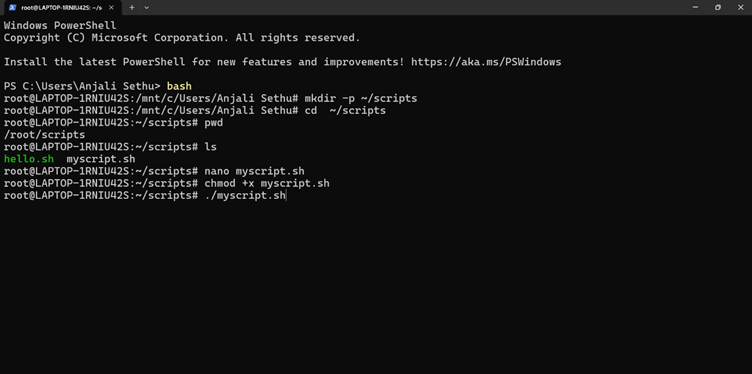Expand the new tab profiles dropdown chevron
The image size is (752, 374).
pos(146,7)
